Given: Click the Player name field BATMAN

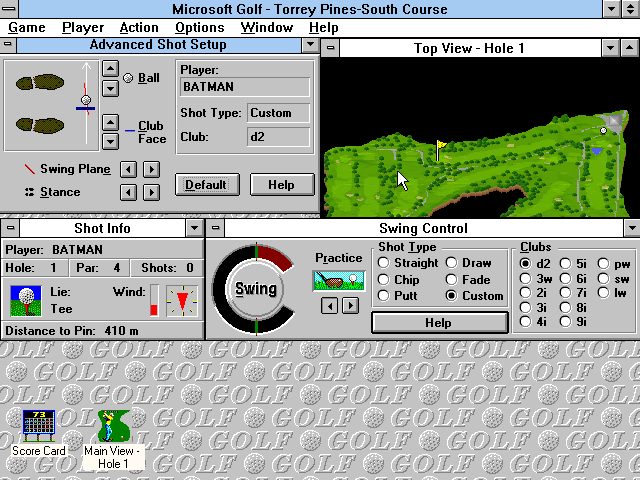Looking at the screenshot, I should coord(245,87).
